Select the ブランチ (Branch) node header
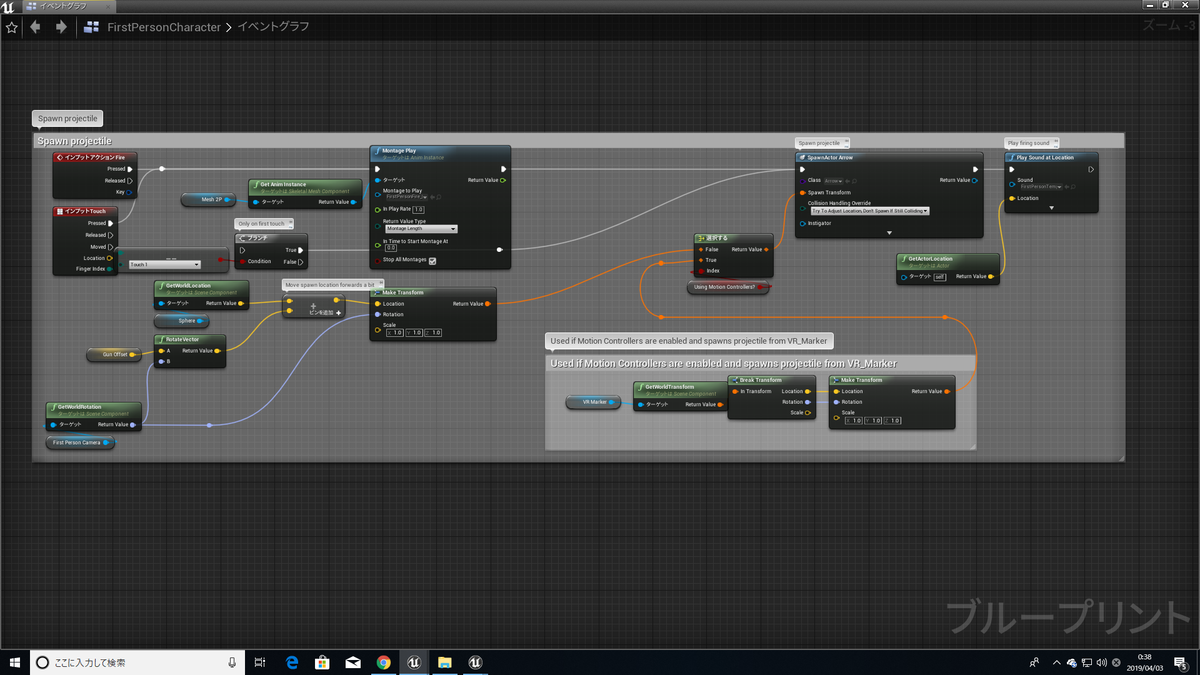Image resolution: width=1200 pixels, height=675 pixels. [271, 238]
